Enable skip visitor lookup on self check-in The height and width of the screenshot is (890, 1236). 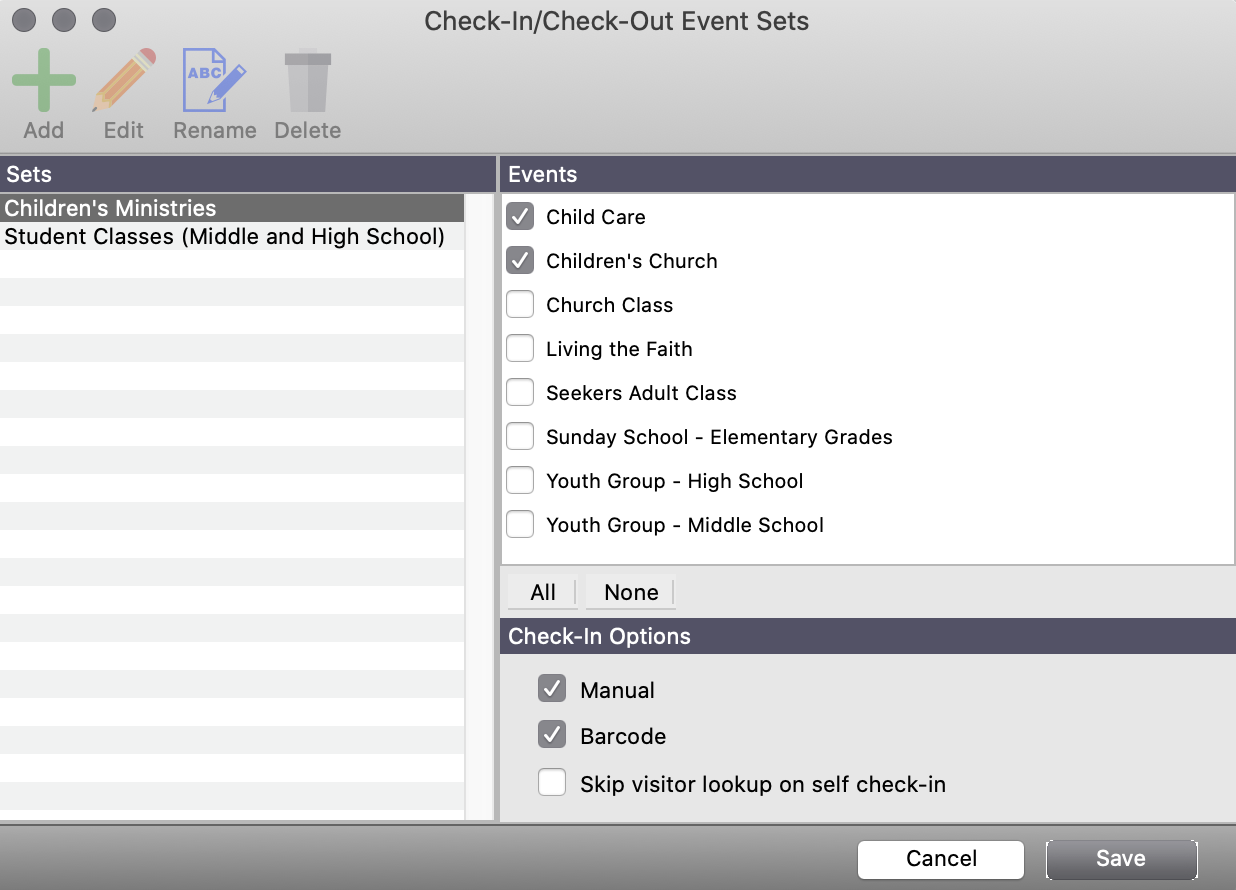point(552,782)
